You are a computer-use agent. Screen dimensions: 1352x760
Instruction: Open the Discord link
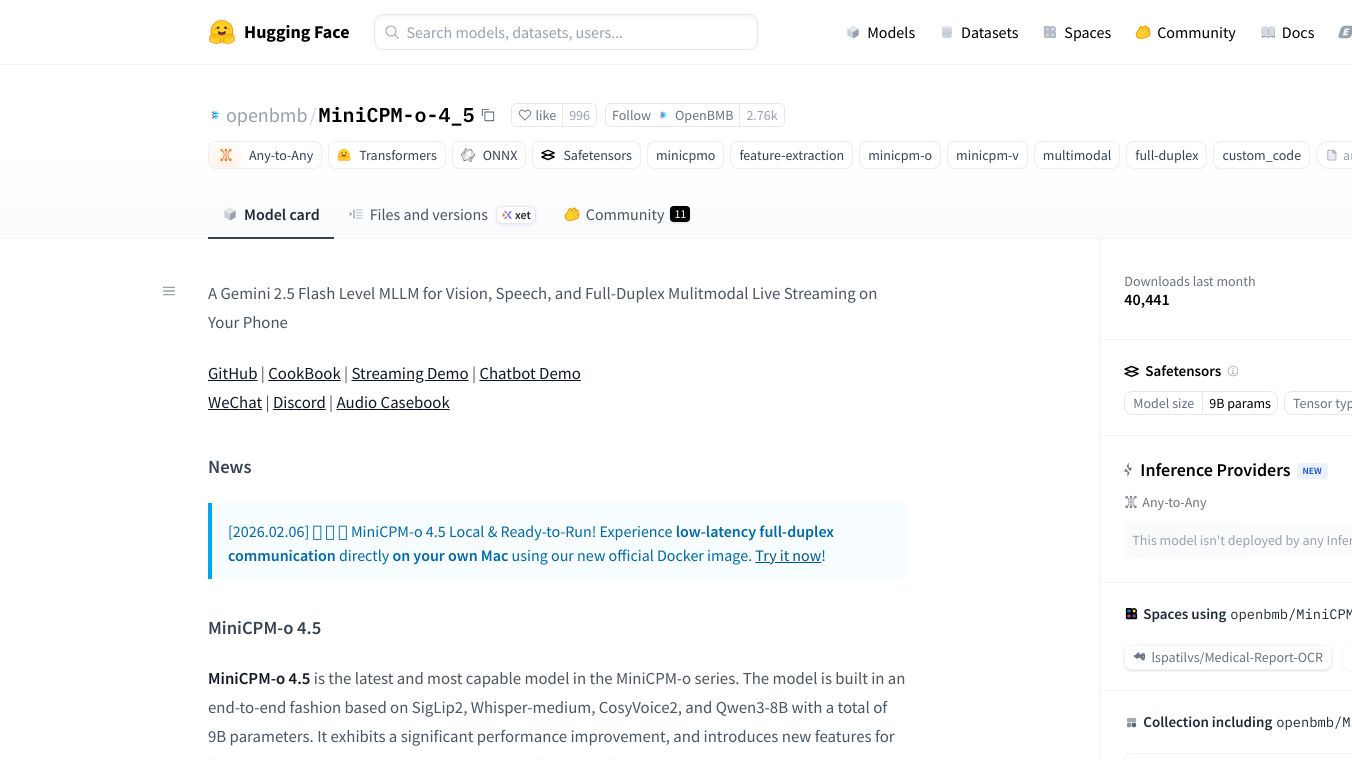(x=299, y=402)
